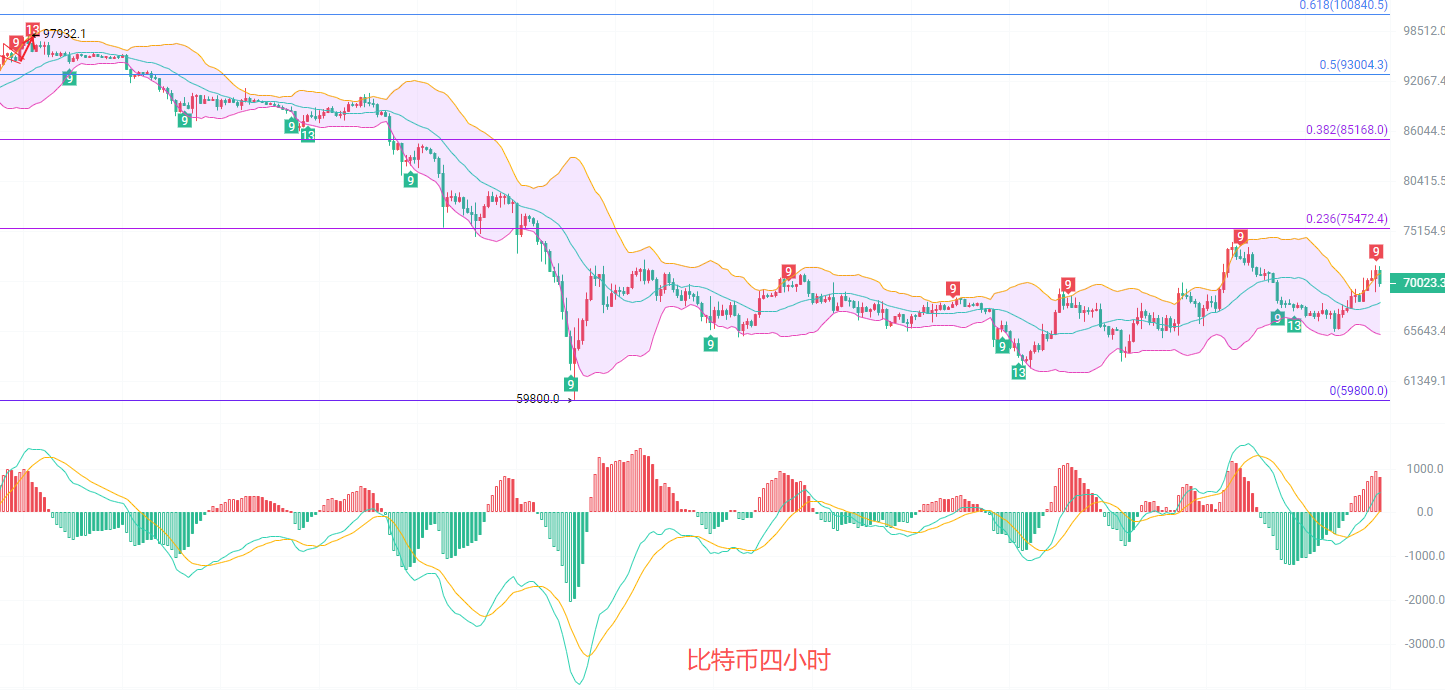Viewport: 1445px width, 693px height.
Task: Select the middle green 13 marker
Action: 1018,372
